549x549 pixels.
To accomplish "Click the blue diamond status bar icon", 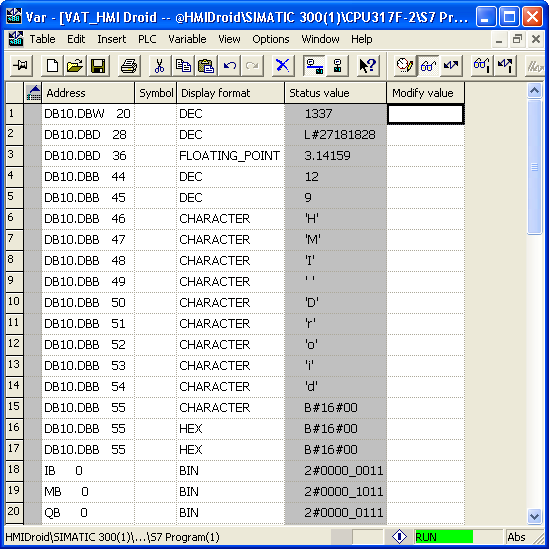I will tap(399, 536).
